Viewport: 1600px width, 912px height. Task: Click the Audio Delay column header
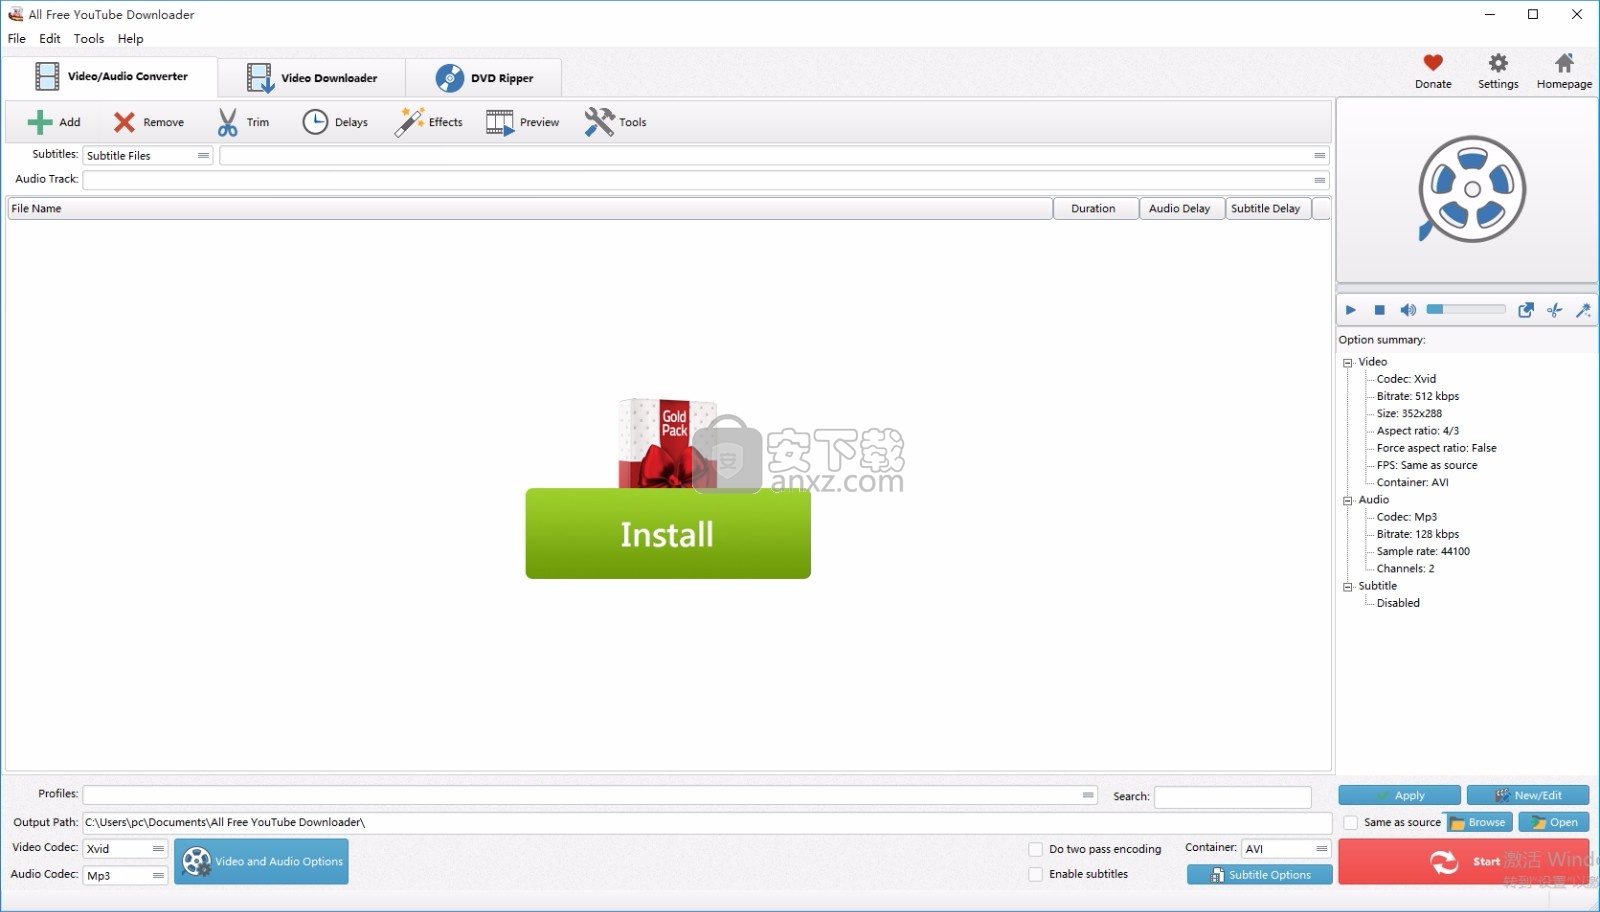click(1182, 208)
